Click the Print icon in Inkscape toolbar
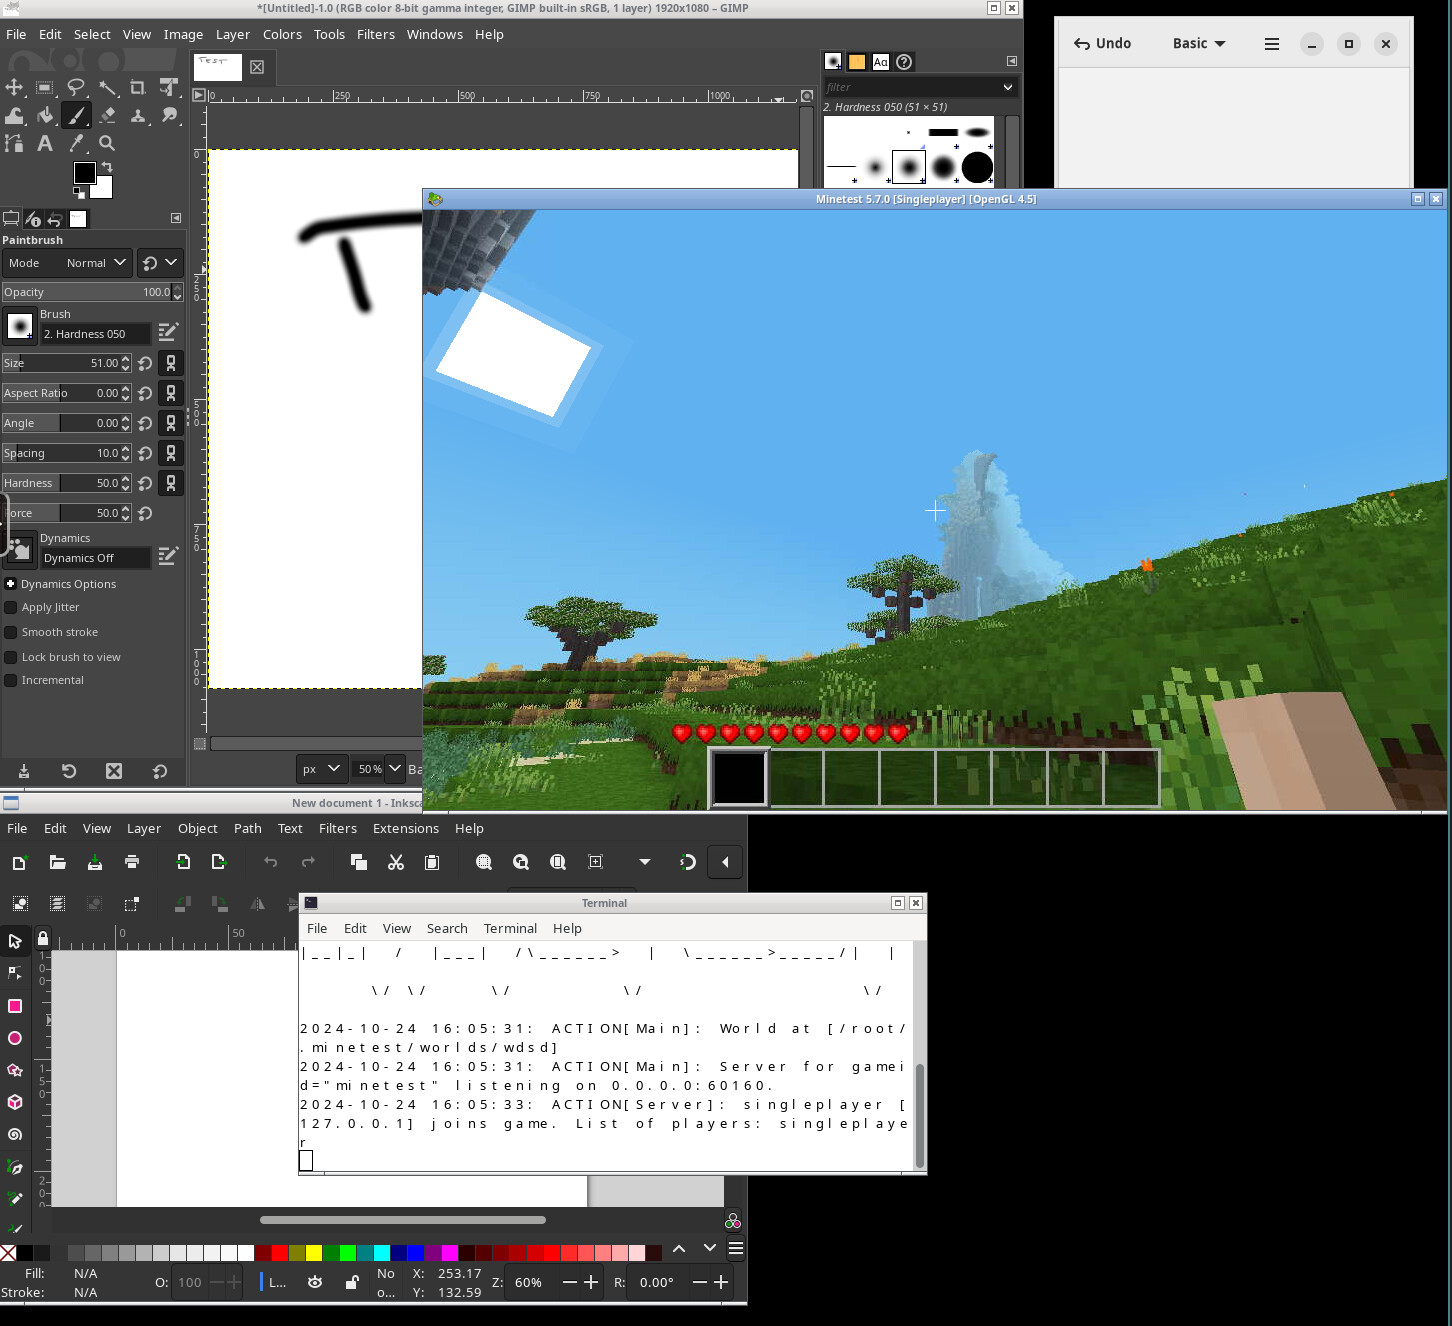This screenshot has height=1326, width=1452. [132, 862]
